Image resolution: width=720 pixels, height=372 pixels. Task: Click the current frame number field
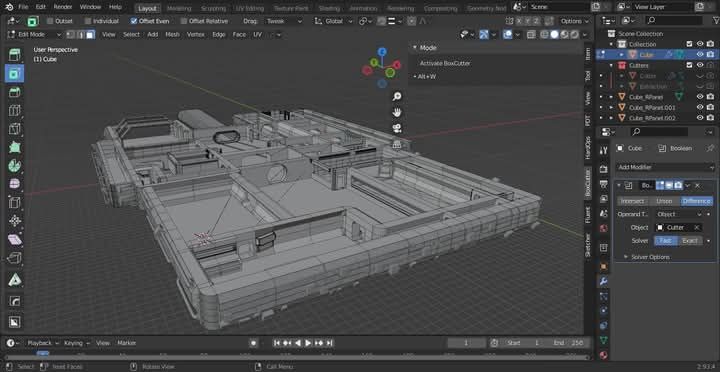click(466, 343)
